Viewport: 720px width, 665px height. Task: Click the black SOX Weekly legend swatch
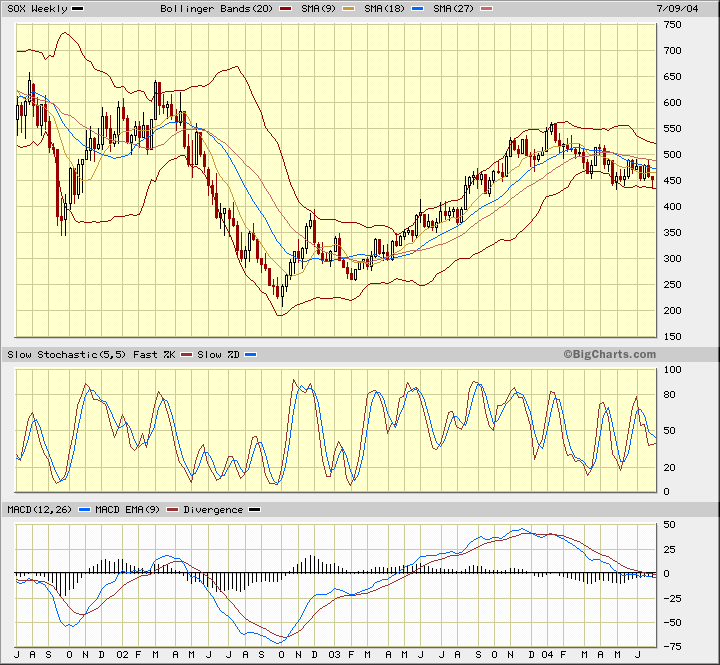[x=78, y=9]
